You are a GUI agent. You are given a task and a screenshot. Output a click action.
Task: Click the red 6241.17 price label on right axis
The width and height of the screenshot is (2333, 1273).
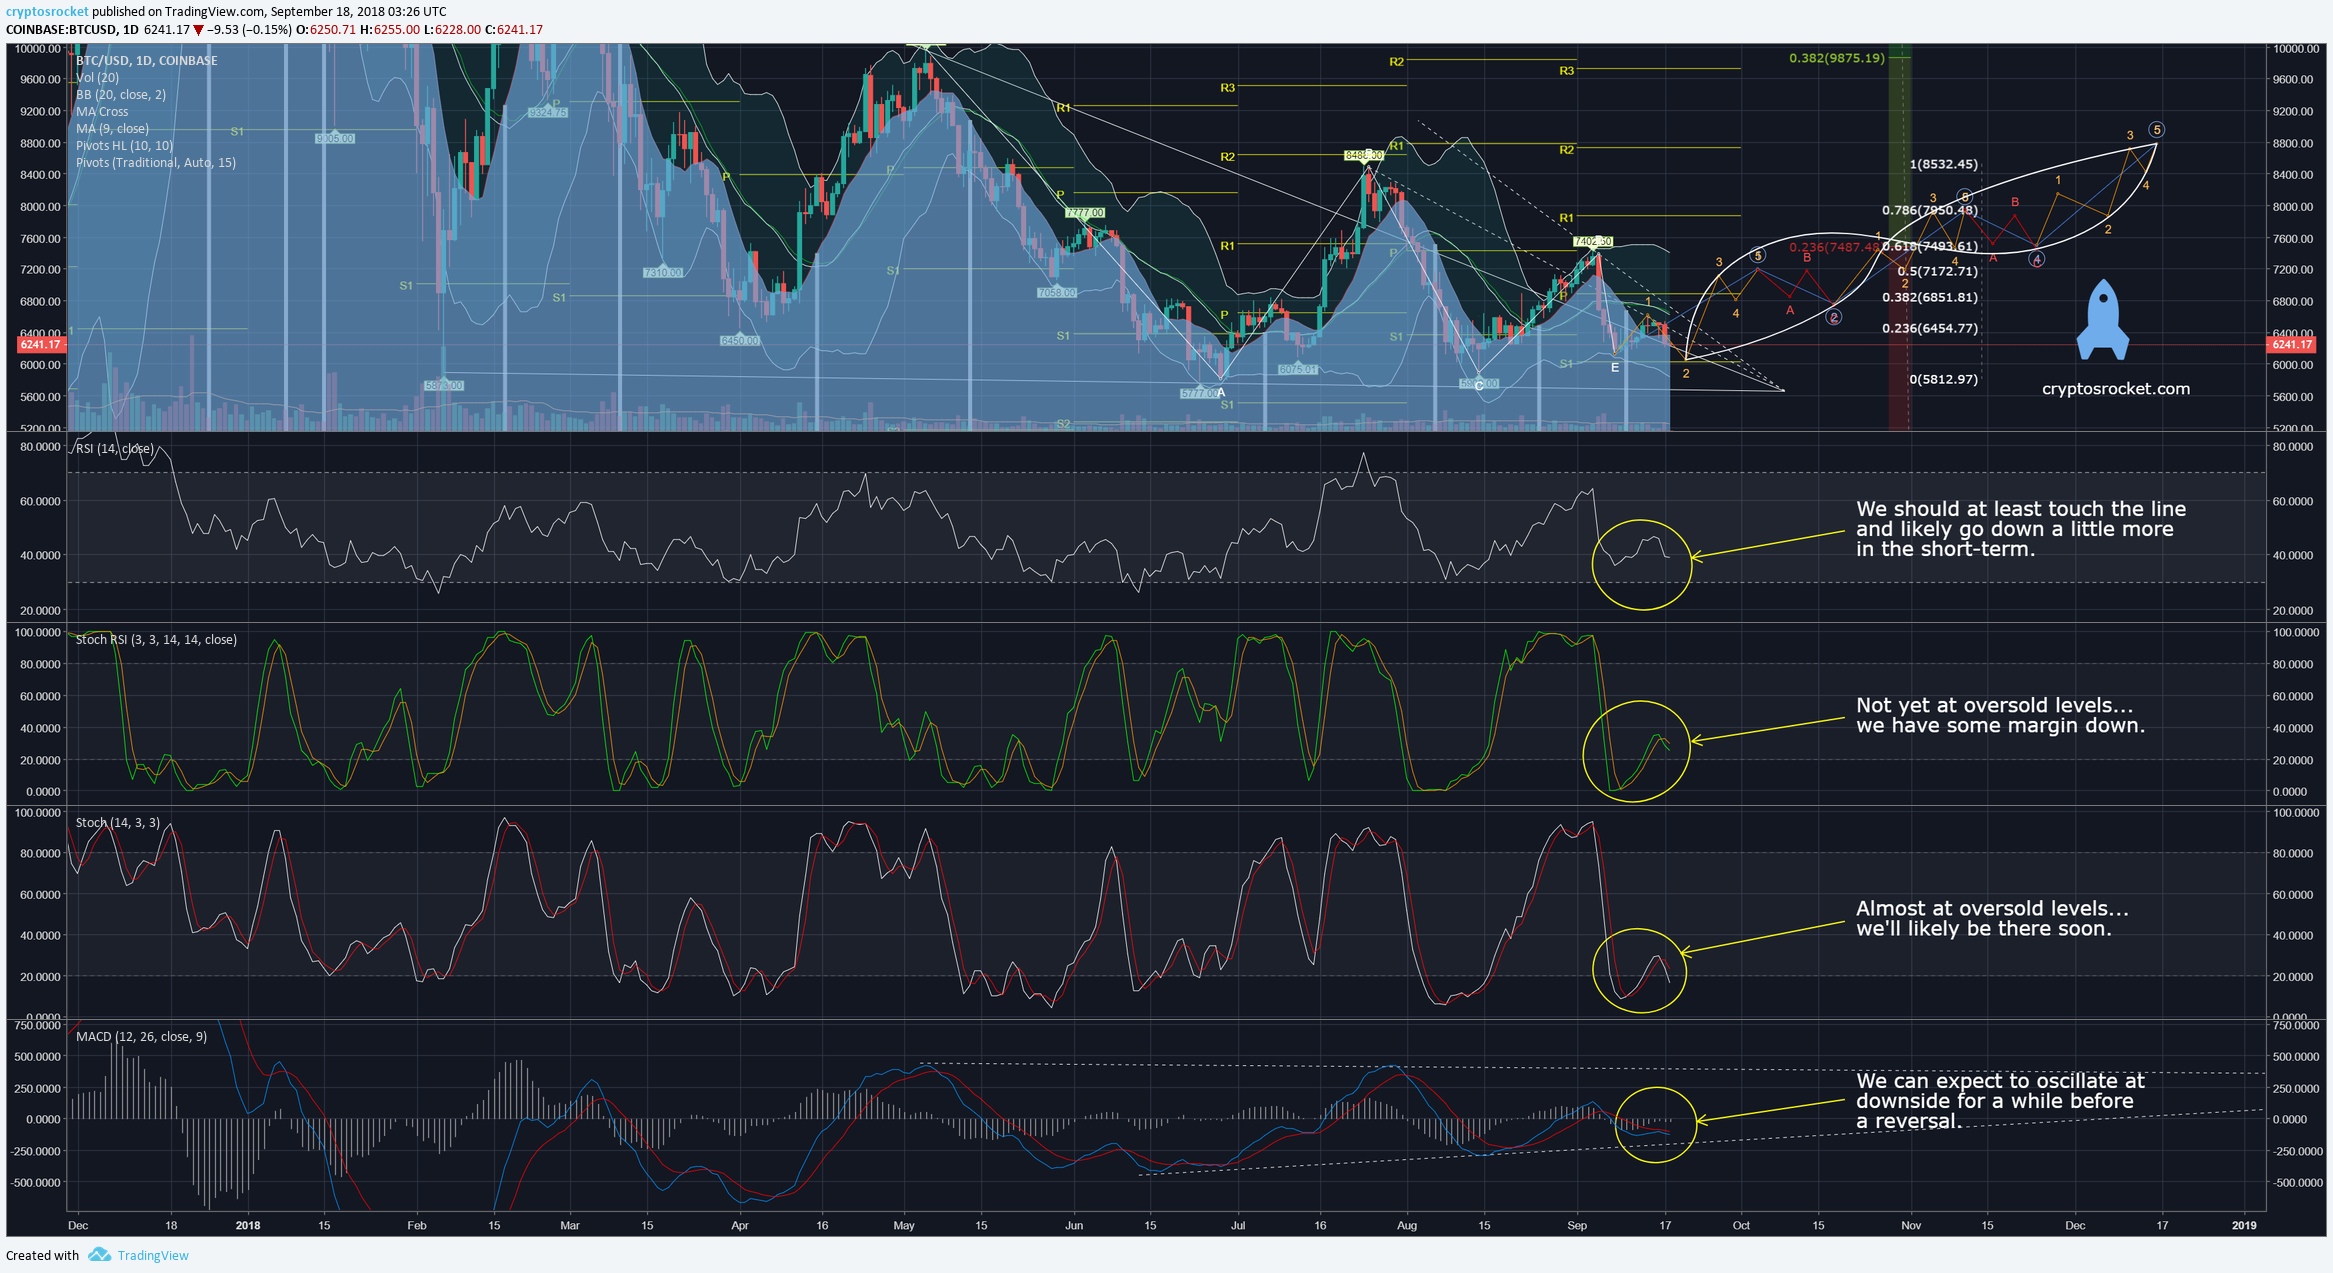click(x=2292, y=344)
